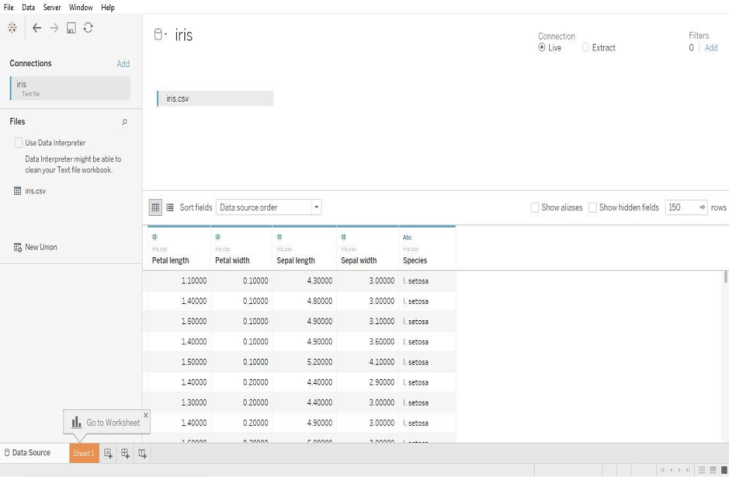Image resolution: width=729 pixels, height=477 pixels.
Task: Click the refresh data source icon
Action: tap(88, 28)
